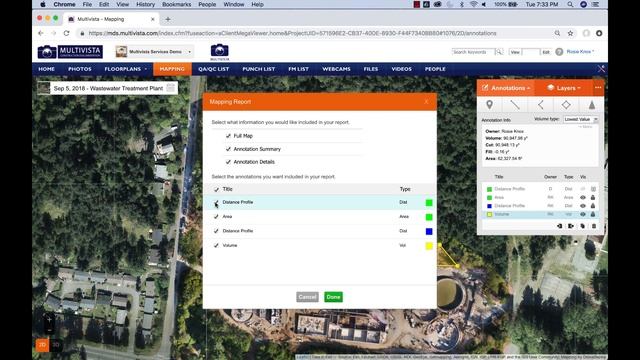Click the blue Distance Profile color swatch
640x360 pixels.
tap(429, 231)
